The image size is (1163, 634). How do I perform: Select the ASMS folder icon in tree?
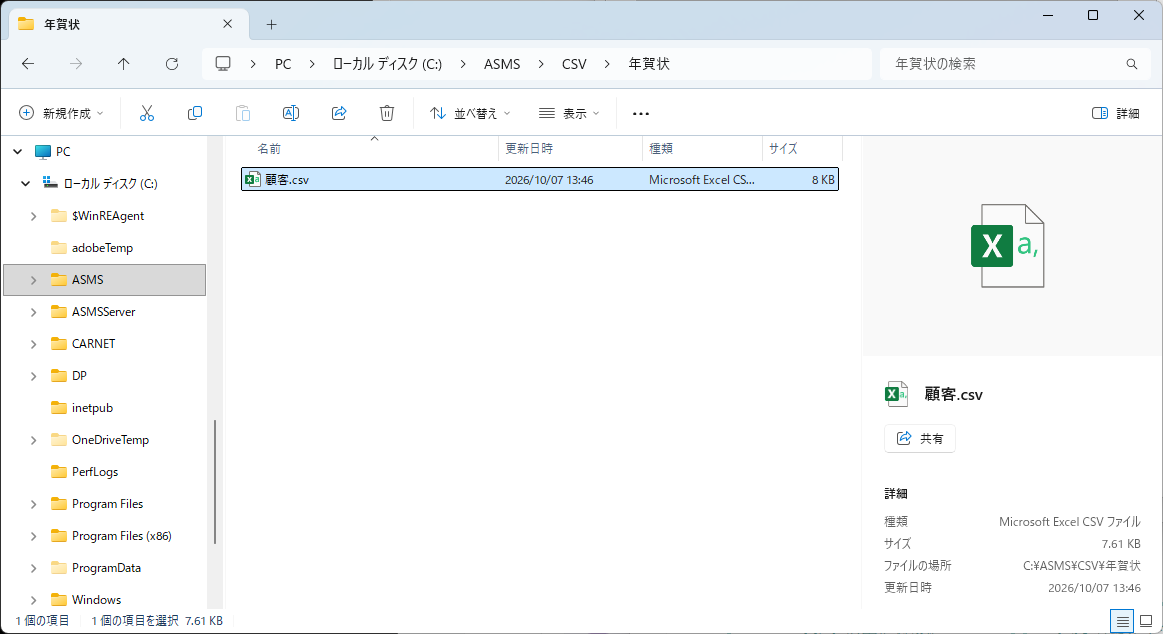click(59, 280)
